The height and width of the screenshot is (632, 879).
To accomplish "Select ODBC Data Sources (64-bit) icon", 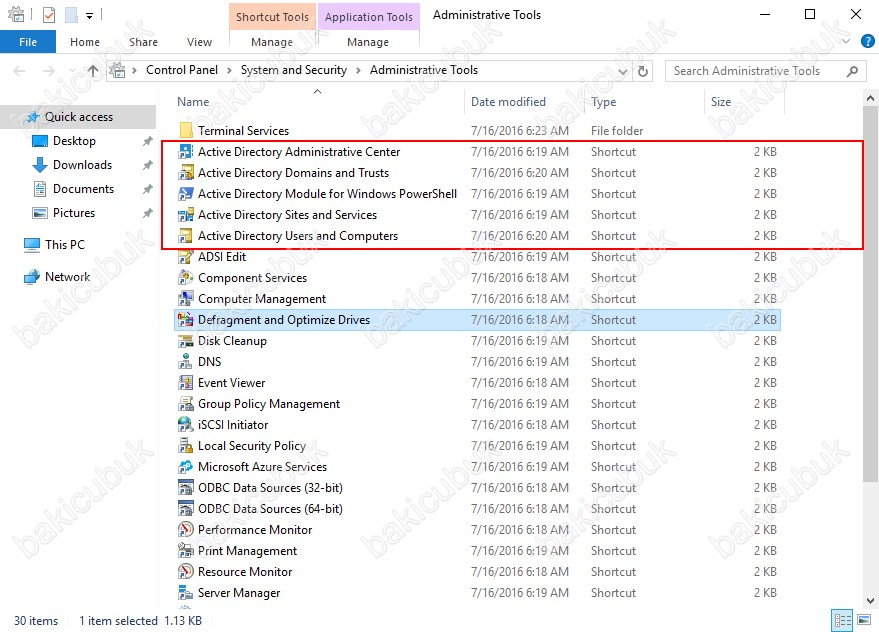I will tap(186, 509).
